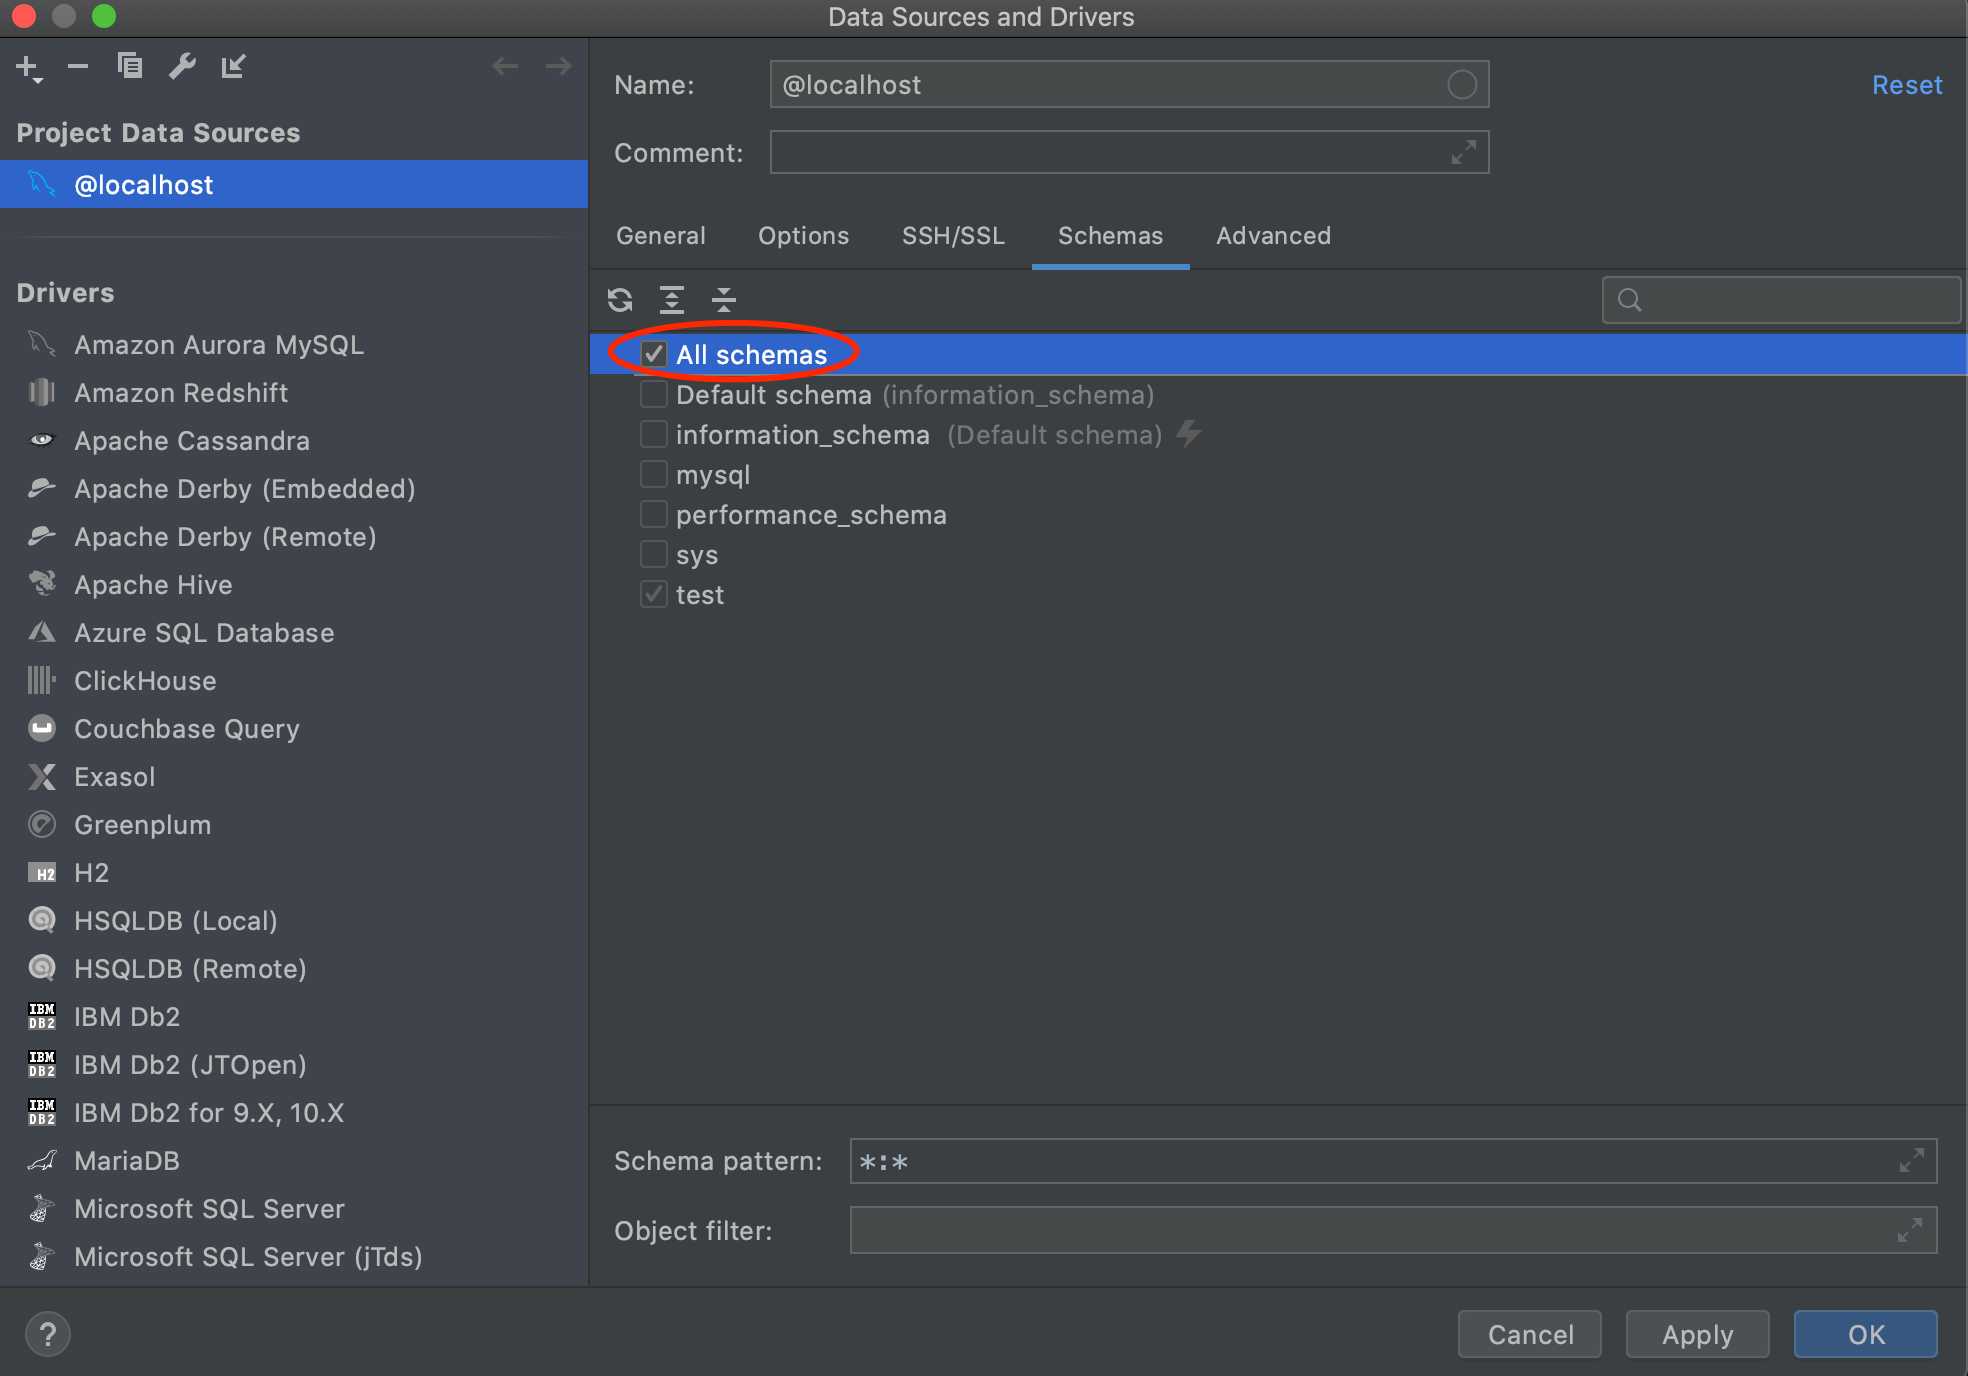
Task: Click the Reset link
Action: click(1907, 85)
